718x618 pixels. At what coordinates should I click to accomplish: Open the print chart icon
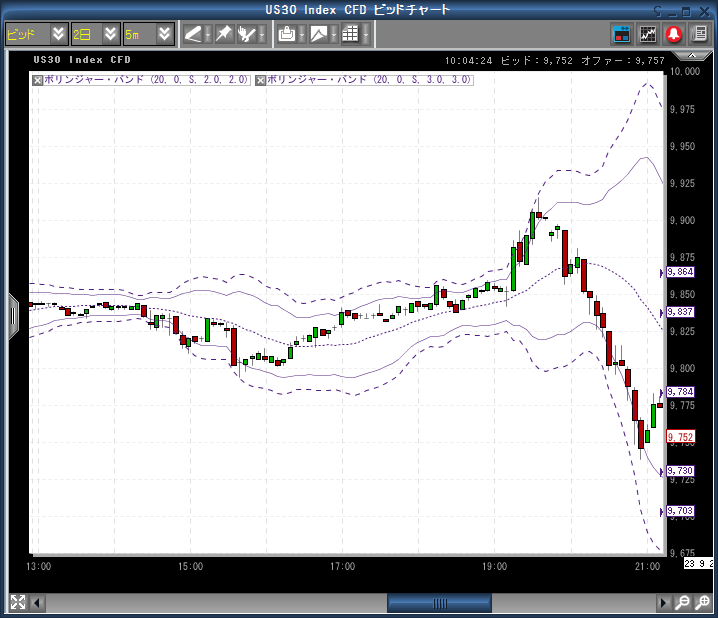coord(287,34)
